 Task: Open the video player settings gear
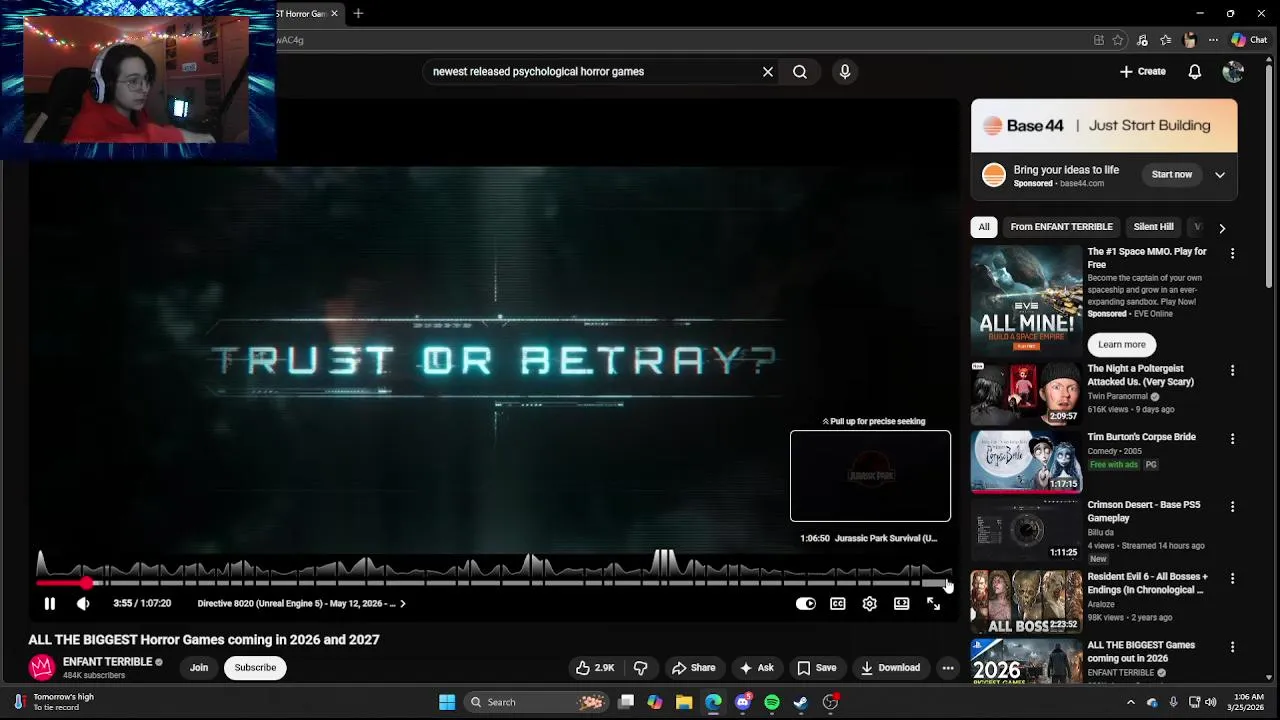(869, 603)
